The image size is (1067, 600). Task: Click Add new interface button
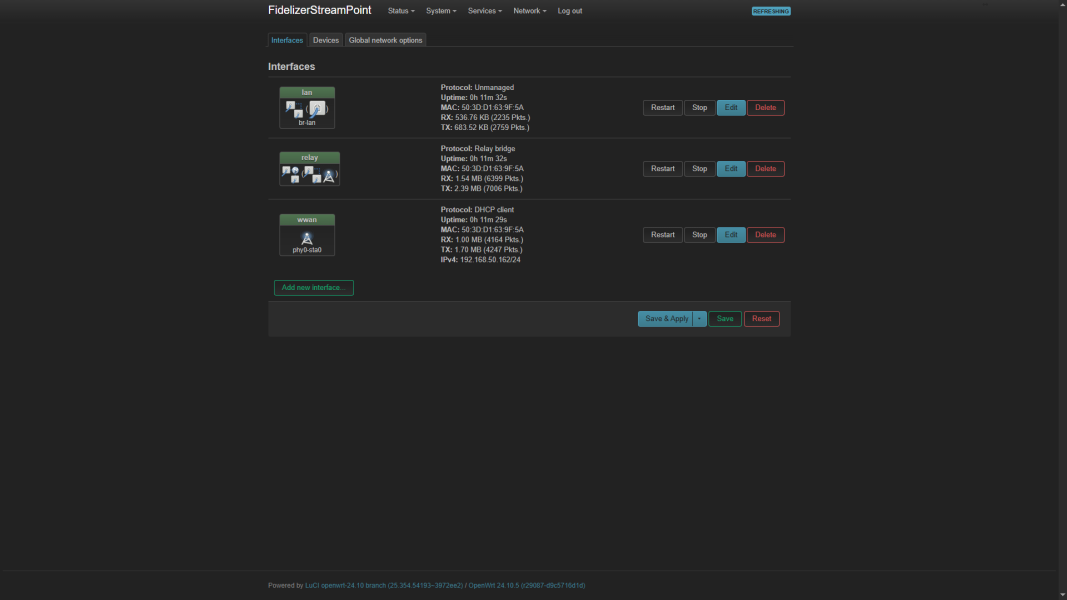314,288
